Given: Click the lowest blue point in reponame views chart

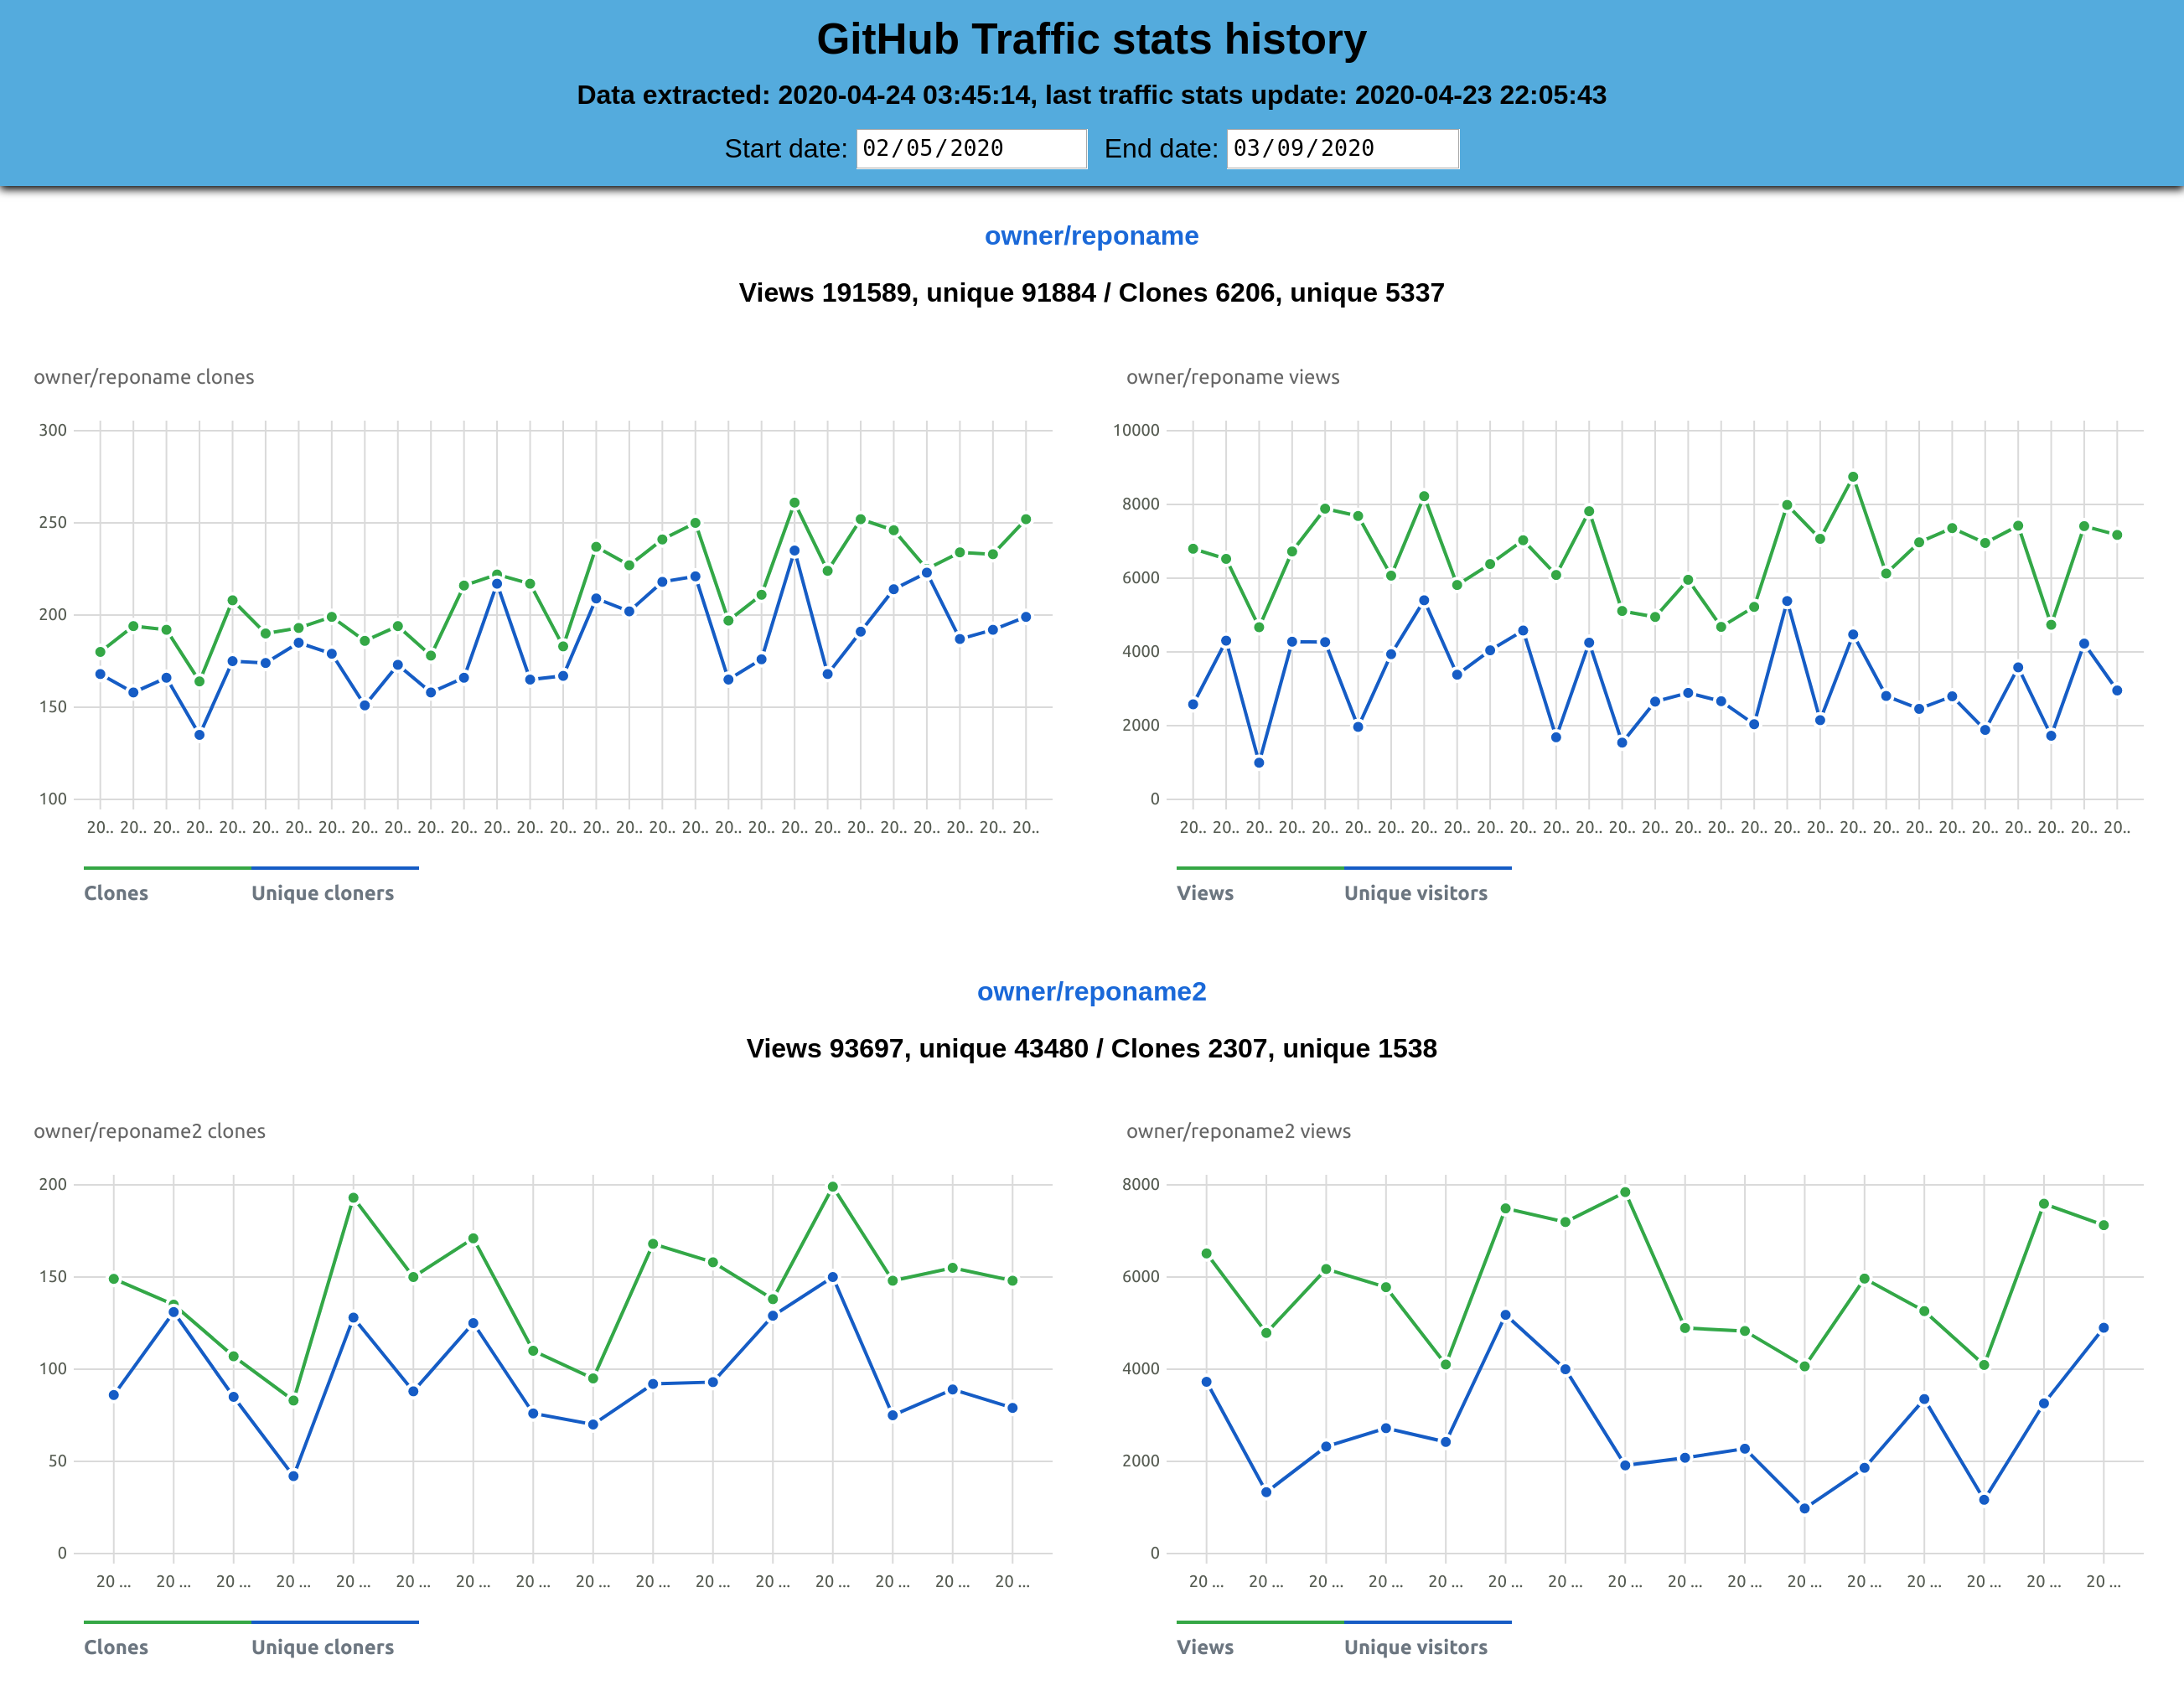Looking at the screenshot, I should (1259, 763).
